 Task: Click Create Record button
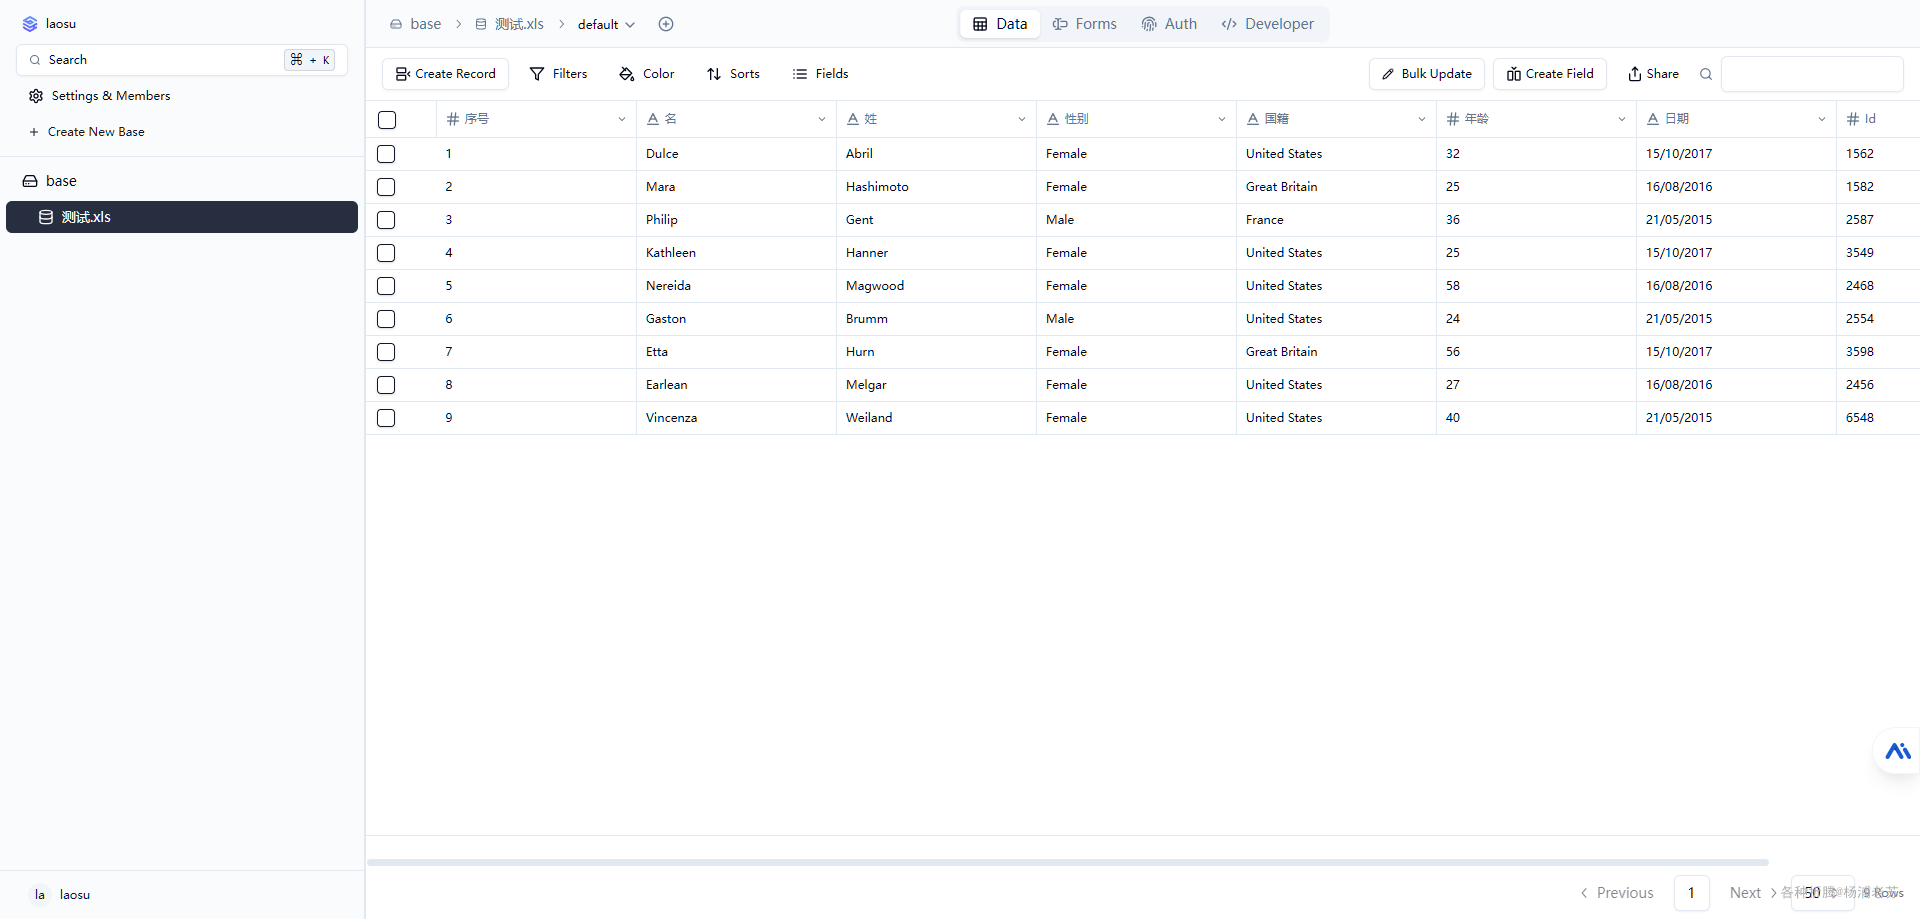(x=446, y=74)
